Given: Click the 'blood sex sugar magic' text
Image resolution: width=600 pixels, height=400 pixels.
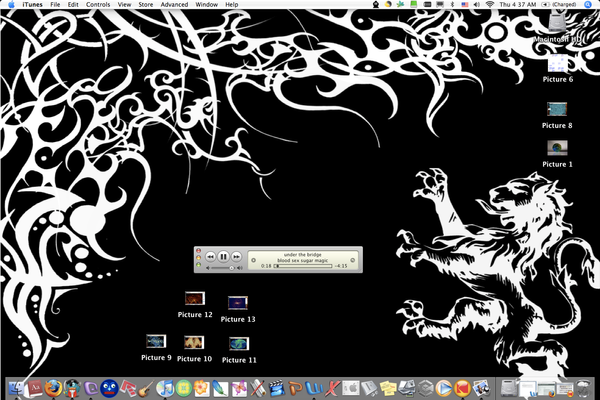Looking at the screenshot, I should pos(302,260).
